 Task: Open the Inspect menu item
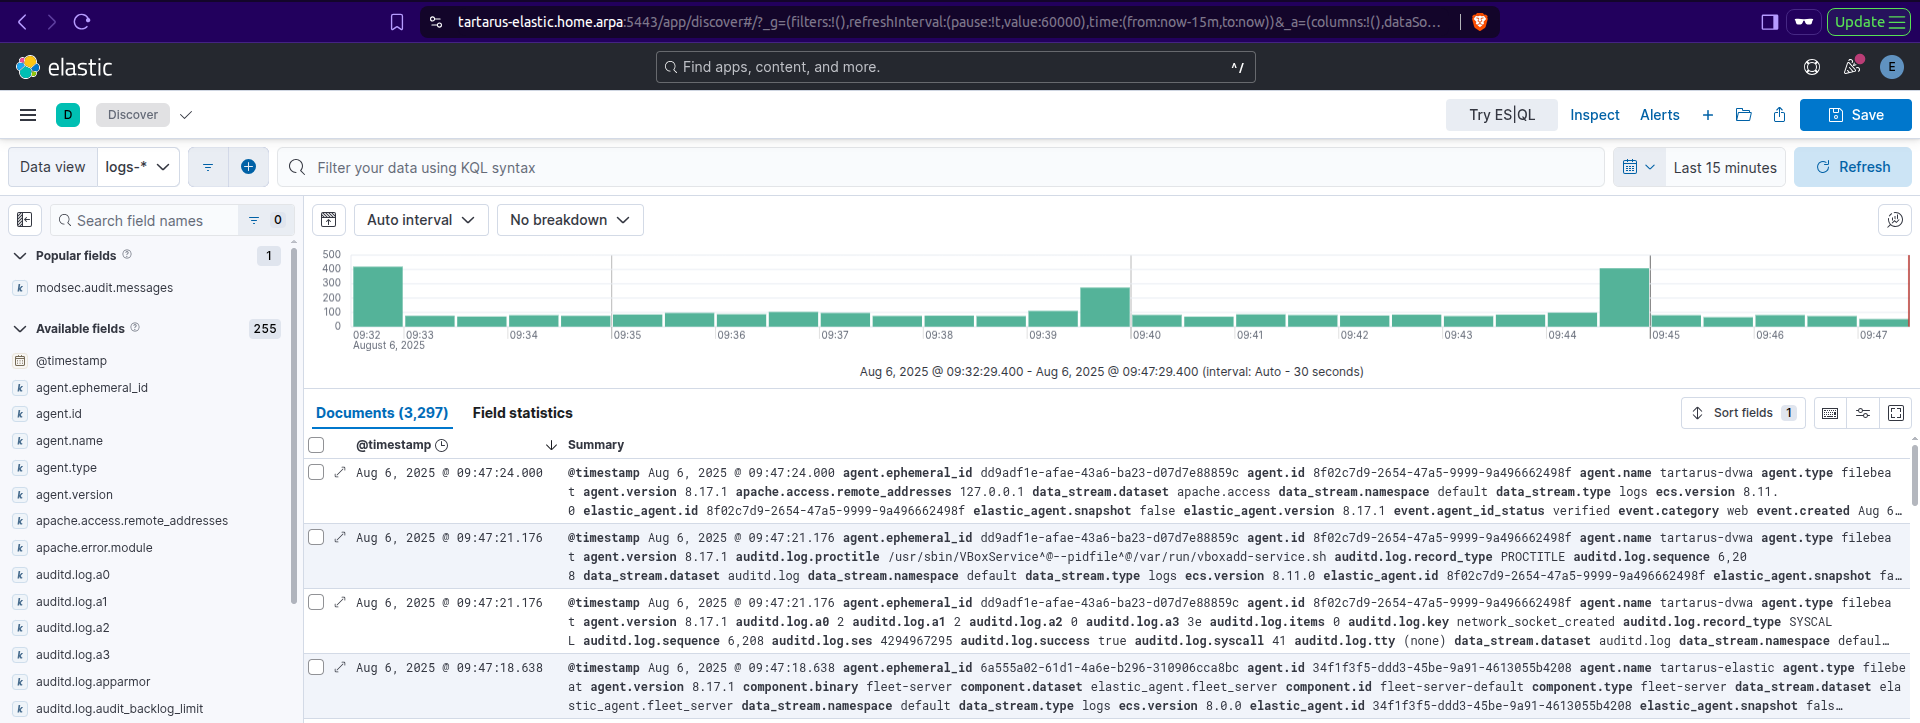(1594, 115)
